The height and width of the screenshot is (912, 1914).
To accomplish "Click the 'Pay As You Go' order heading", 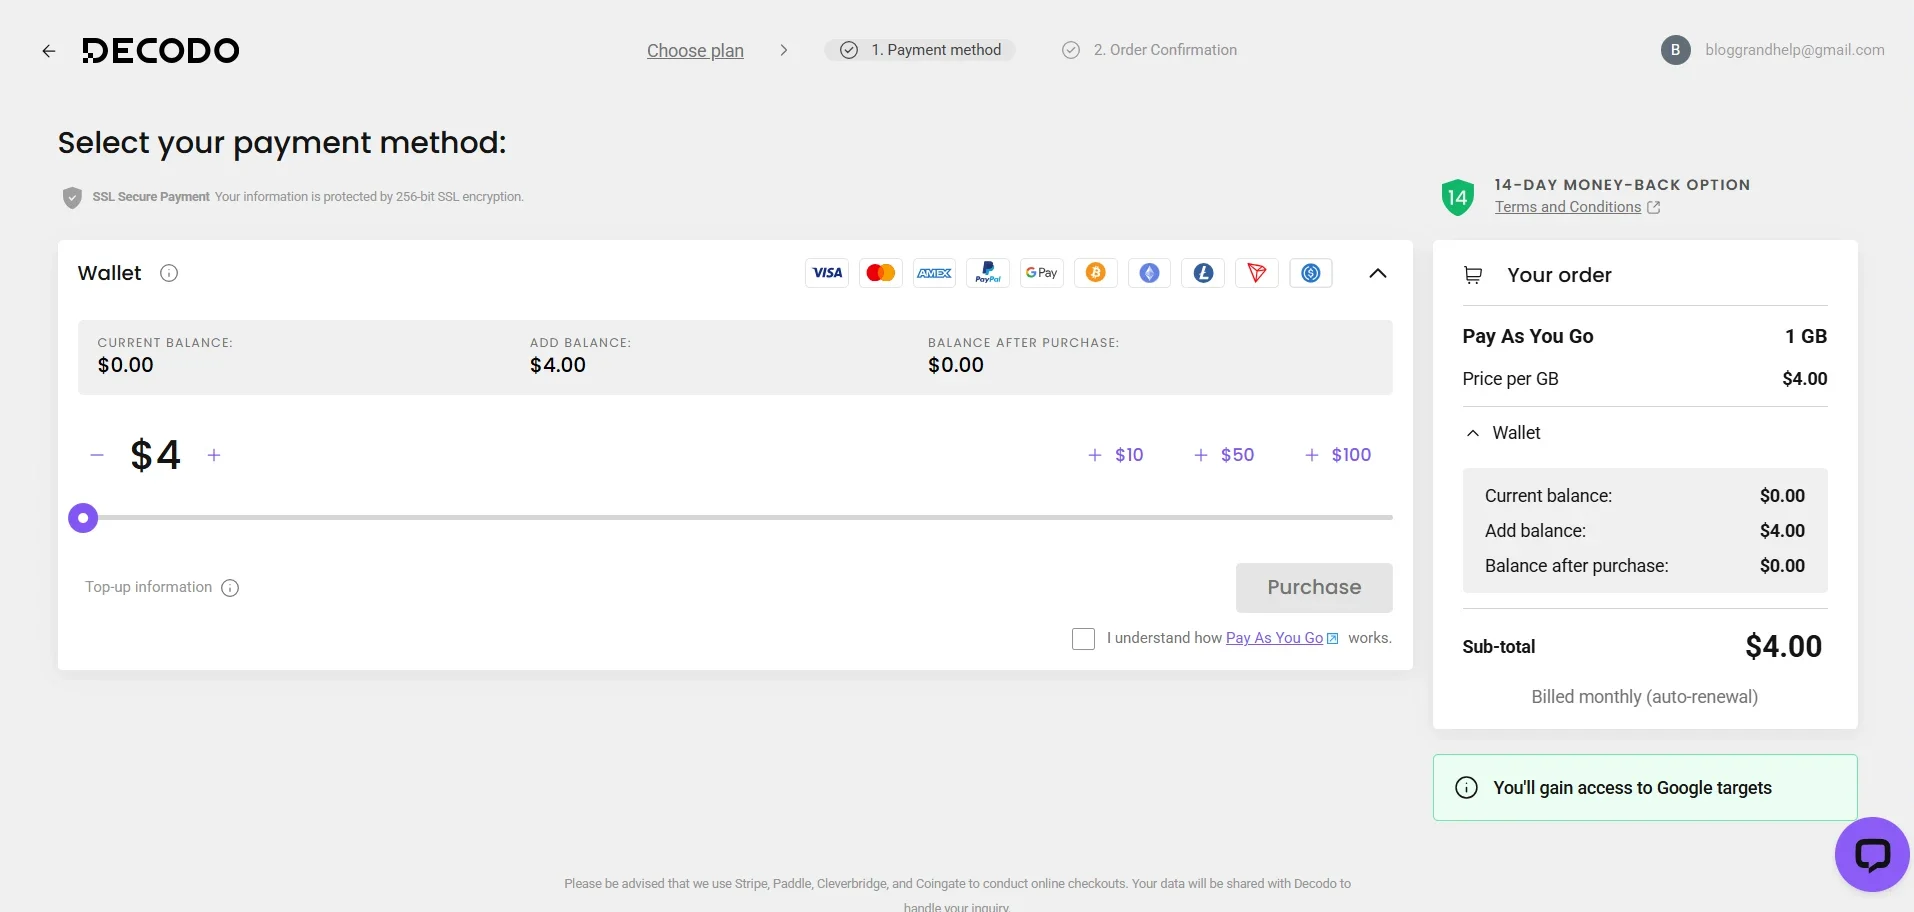I will coord(1528,336).
